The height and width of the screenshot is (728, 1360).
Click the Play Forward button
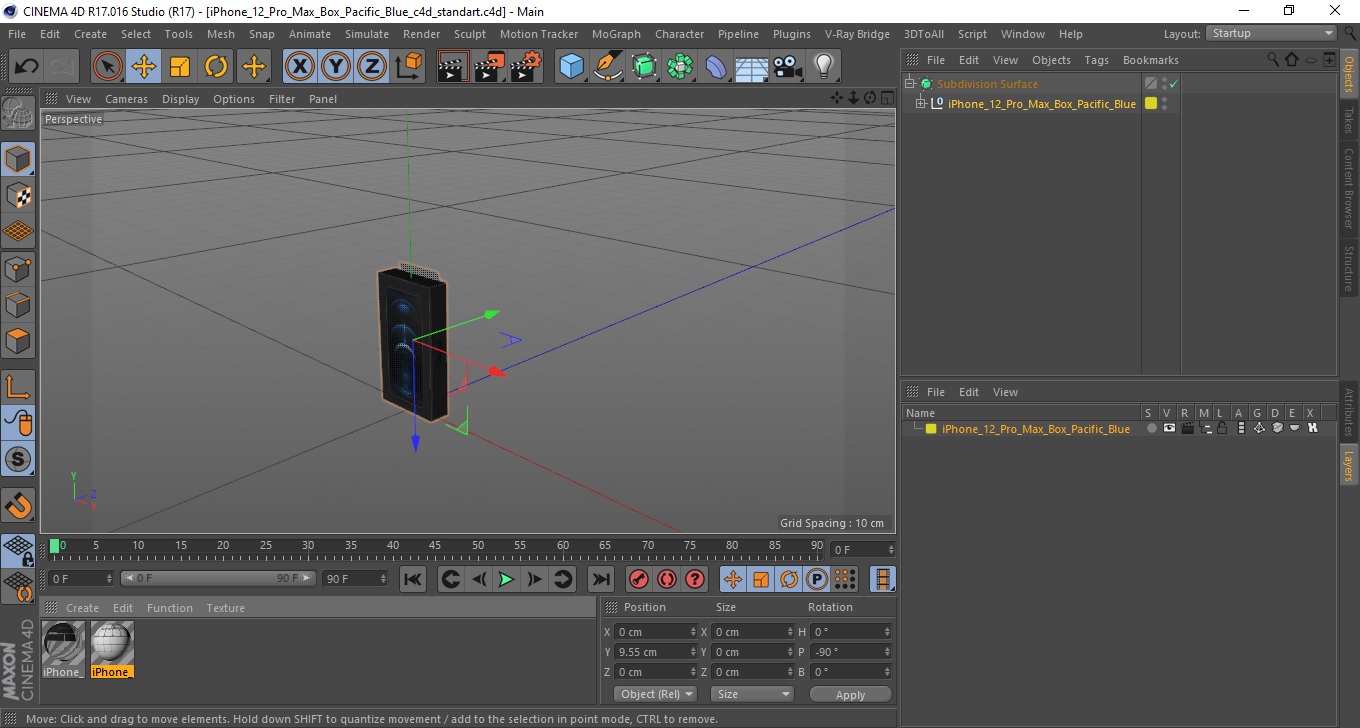point(507,579)
